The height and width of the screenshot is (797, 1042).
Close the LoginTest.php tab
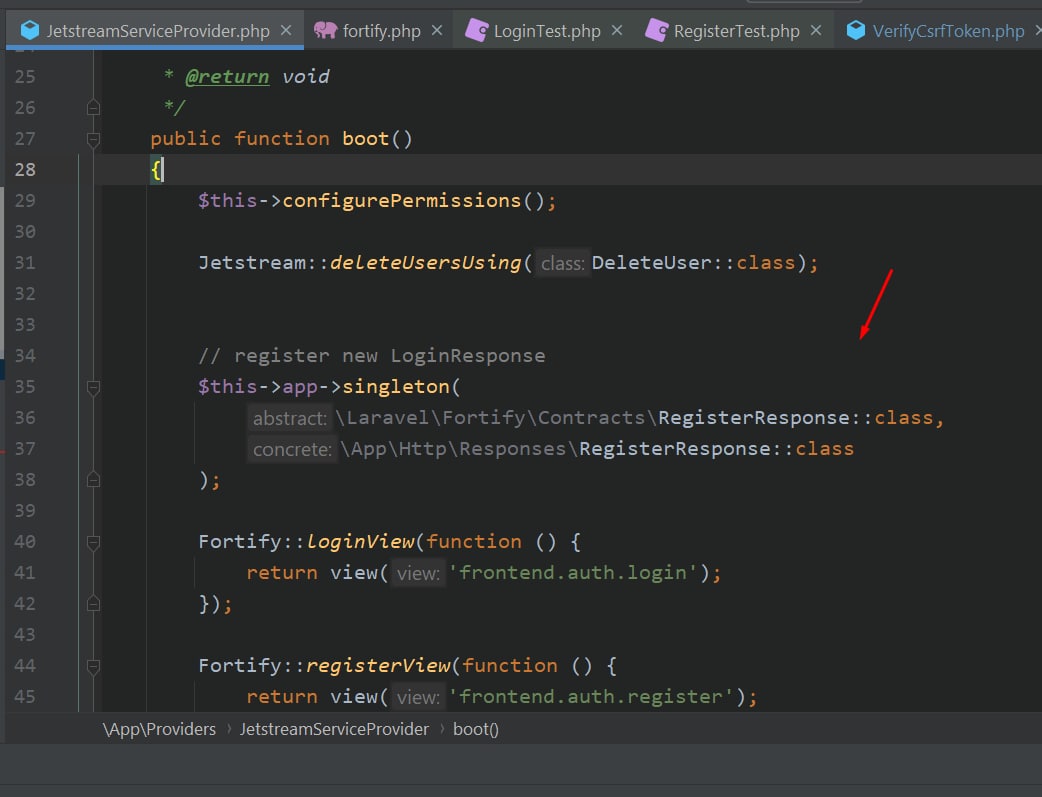617,31
